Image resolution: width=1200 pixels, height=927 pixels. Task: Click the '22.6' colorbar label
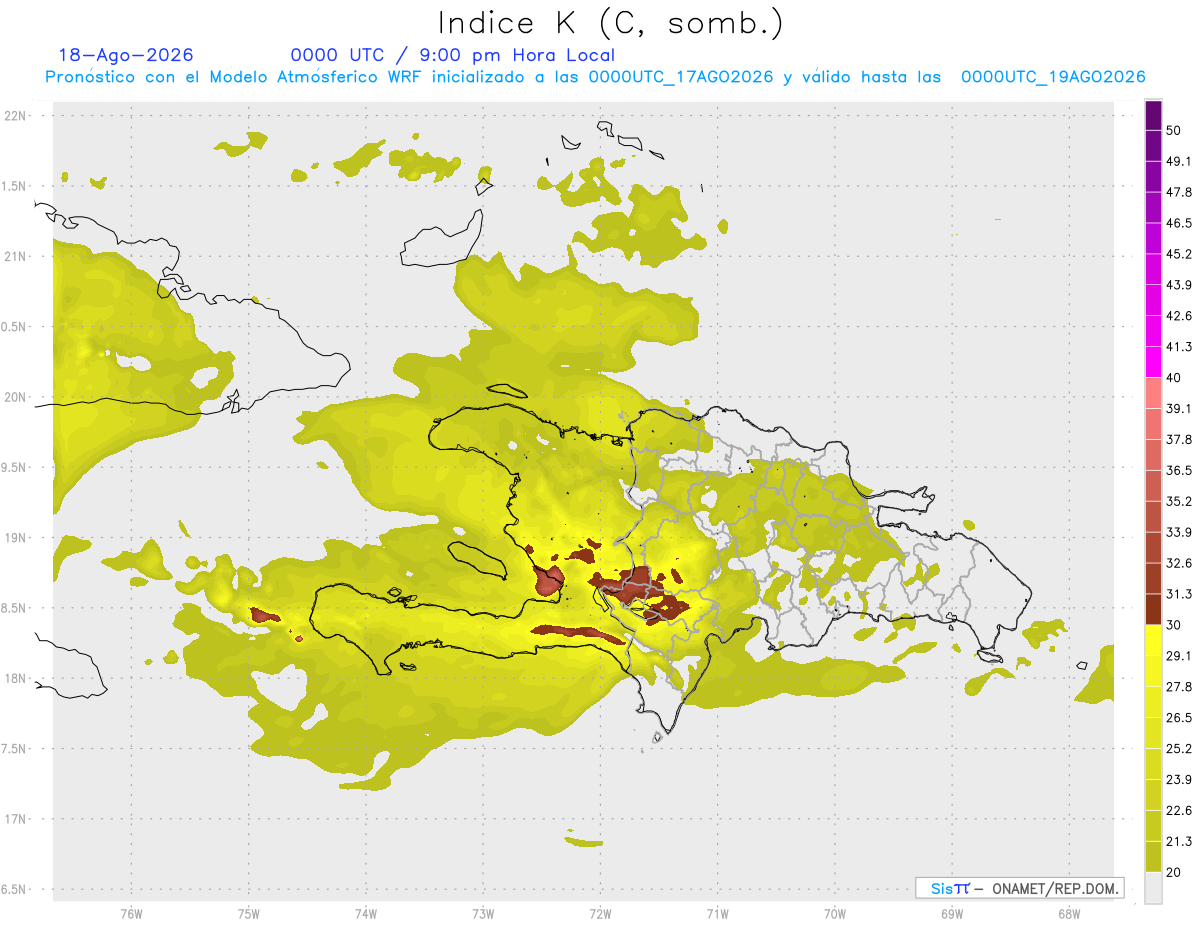(x=1180, y=811)
